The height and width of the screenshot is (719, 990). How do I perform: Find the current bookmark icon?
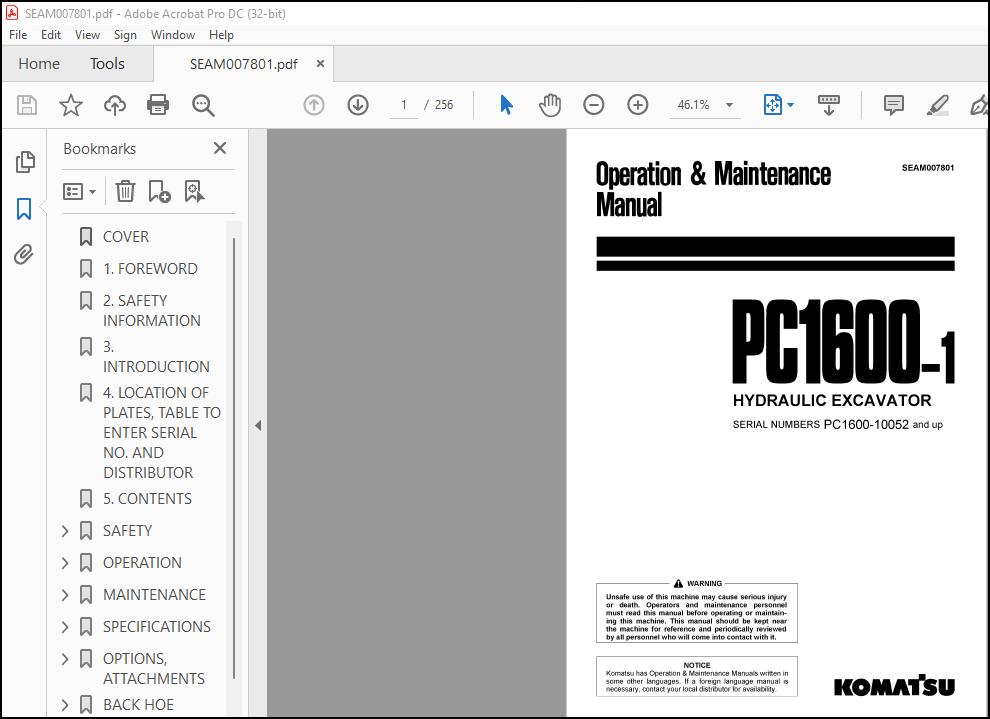pos(194,191)
